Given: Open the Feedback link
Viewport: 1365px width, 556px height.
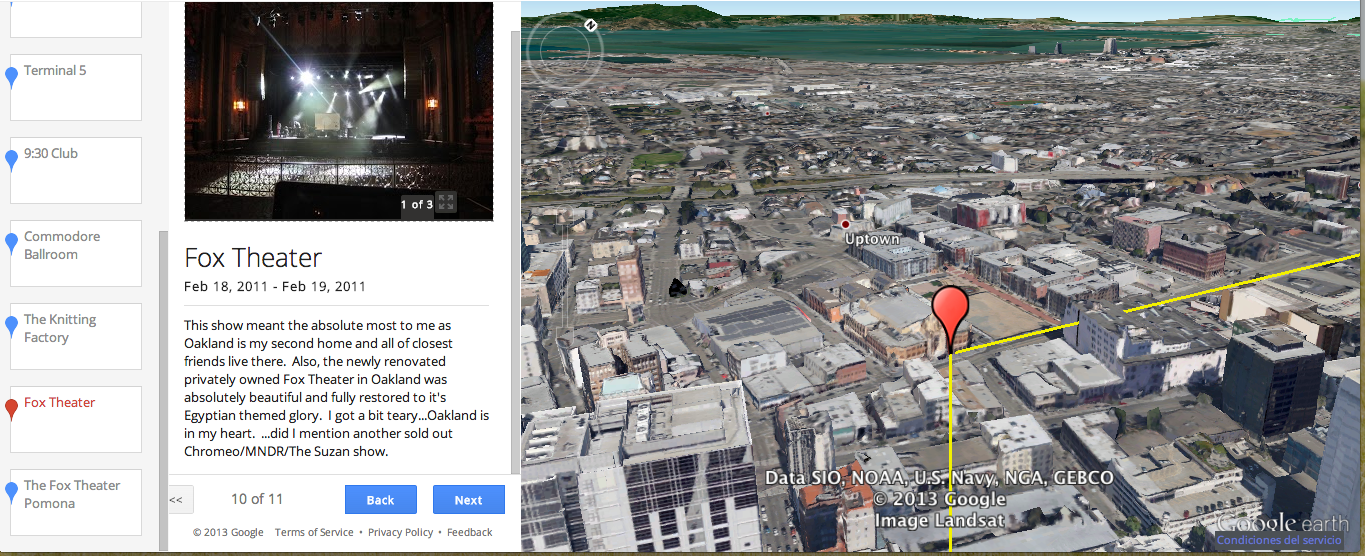Looking at the screenshot, I should 469,532.
